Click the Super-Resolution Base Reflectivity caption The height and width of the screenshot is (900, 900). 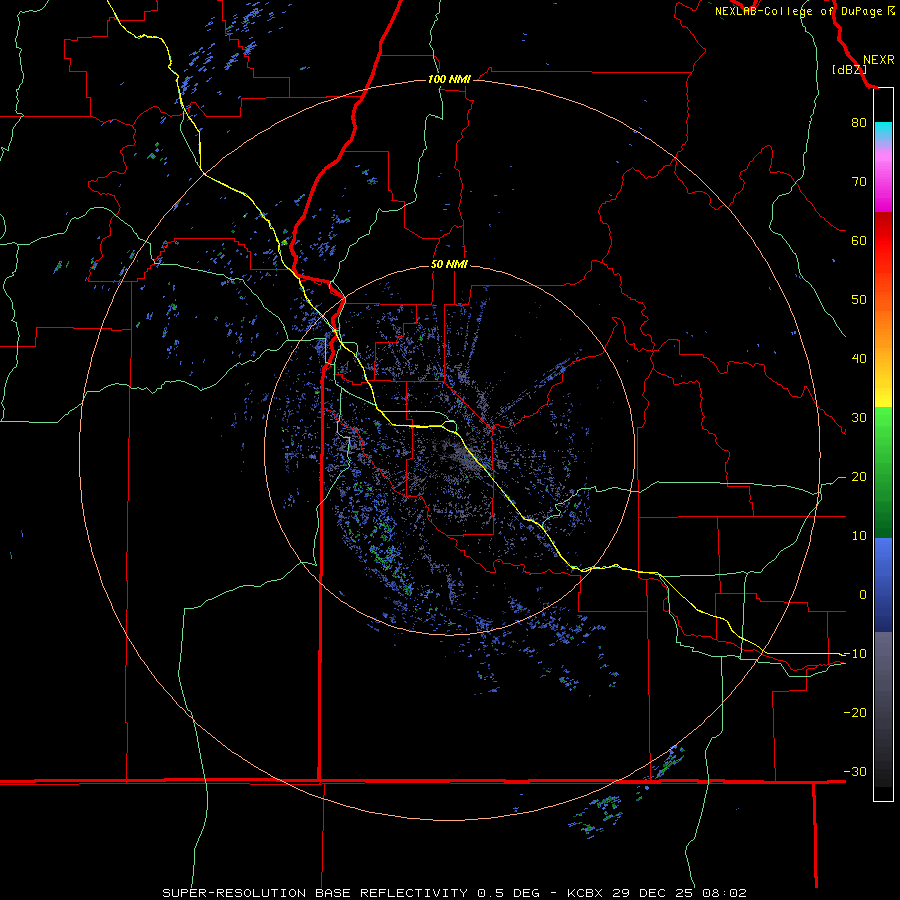[315, 893]
